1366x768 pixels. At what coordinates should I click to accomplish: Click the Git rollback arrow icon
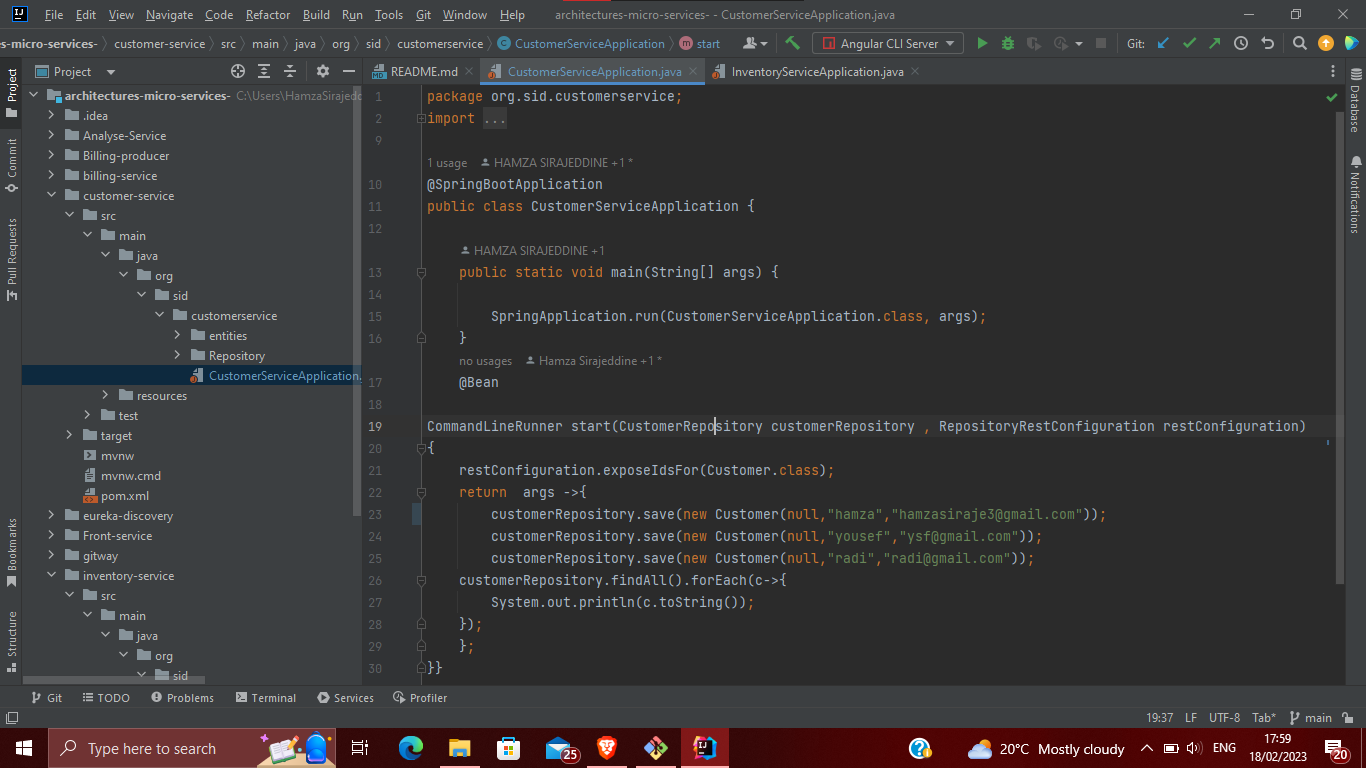tap(1267, 43)
